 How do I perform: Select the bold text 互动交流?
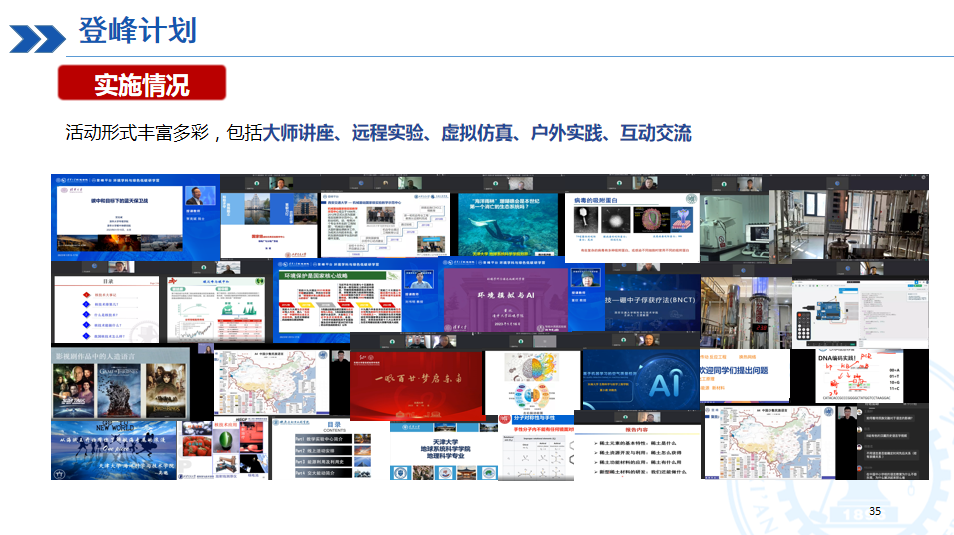point(656,133)
